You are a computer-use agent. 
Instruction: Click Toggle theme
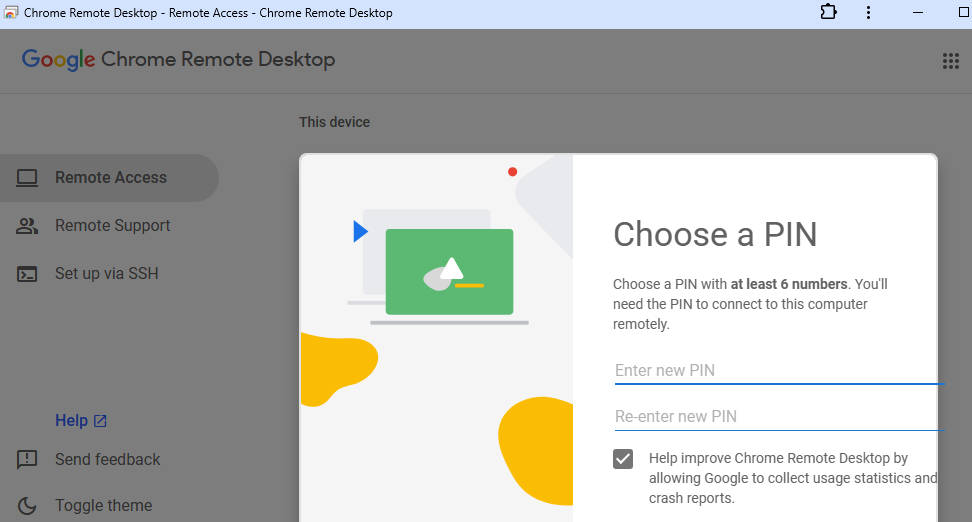[x=104, y=505]
